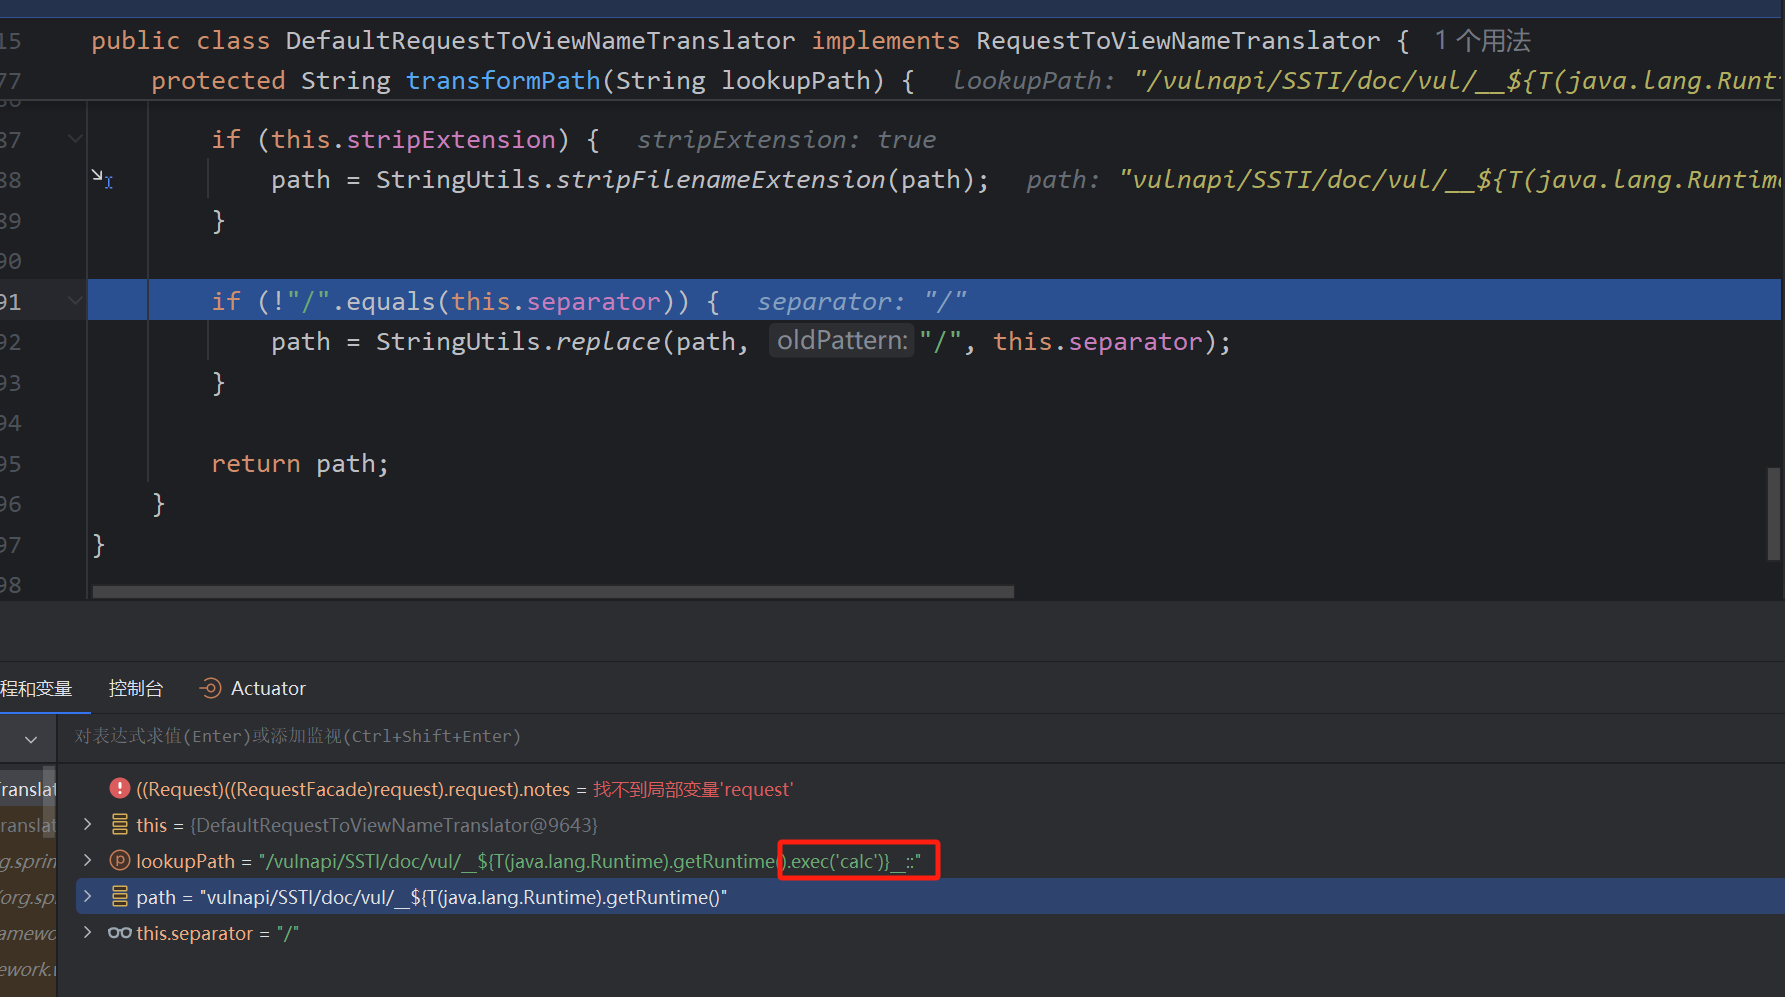The height and width of the screenshot is (997, 1785).
Task: Expand the 'path' variable node
Action: [x=88, y=897]
